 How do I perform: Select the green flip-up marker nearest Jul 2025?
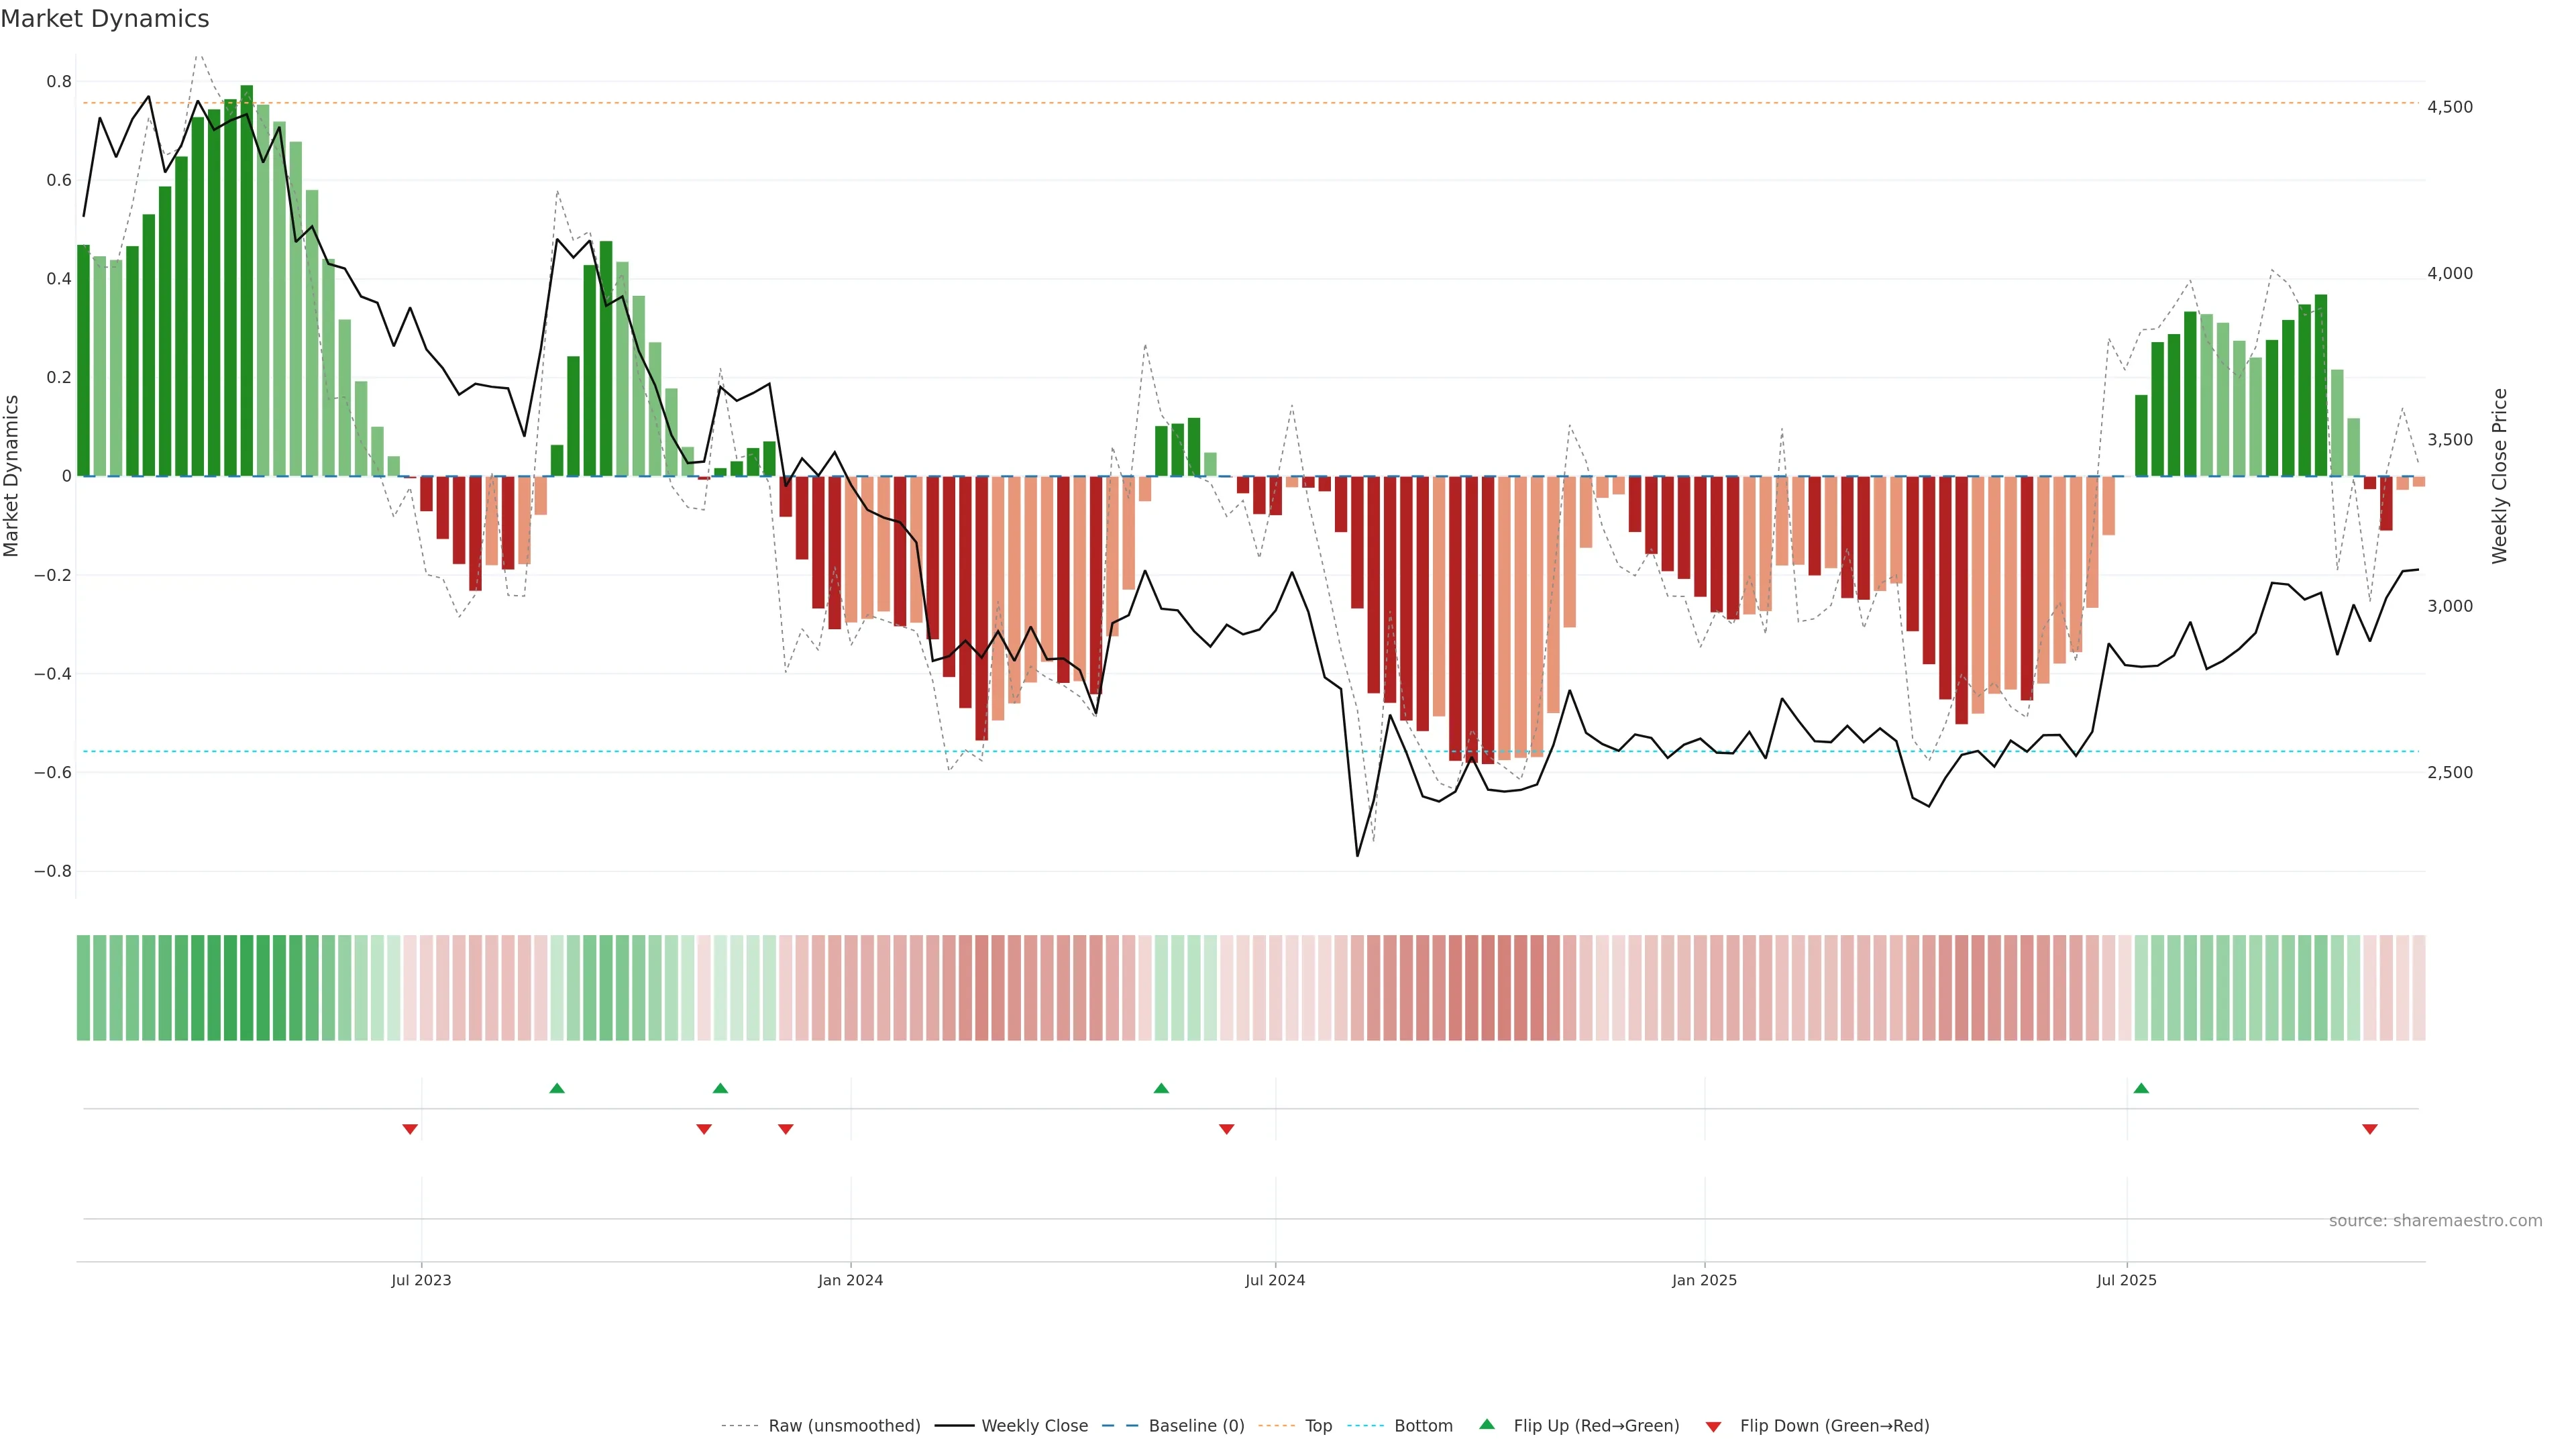pos(2141,1088)
